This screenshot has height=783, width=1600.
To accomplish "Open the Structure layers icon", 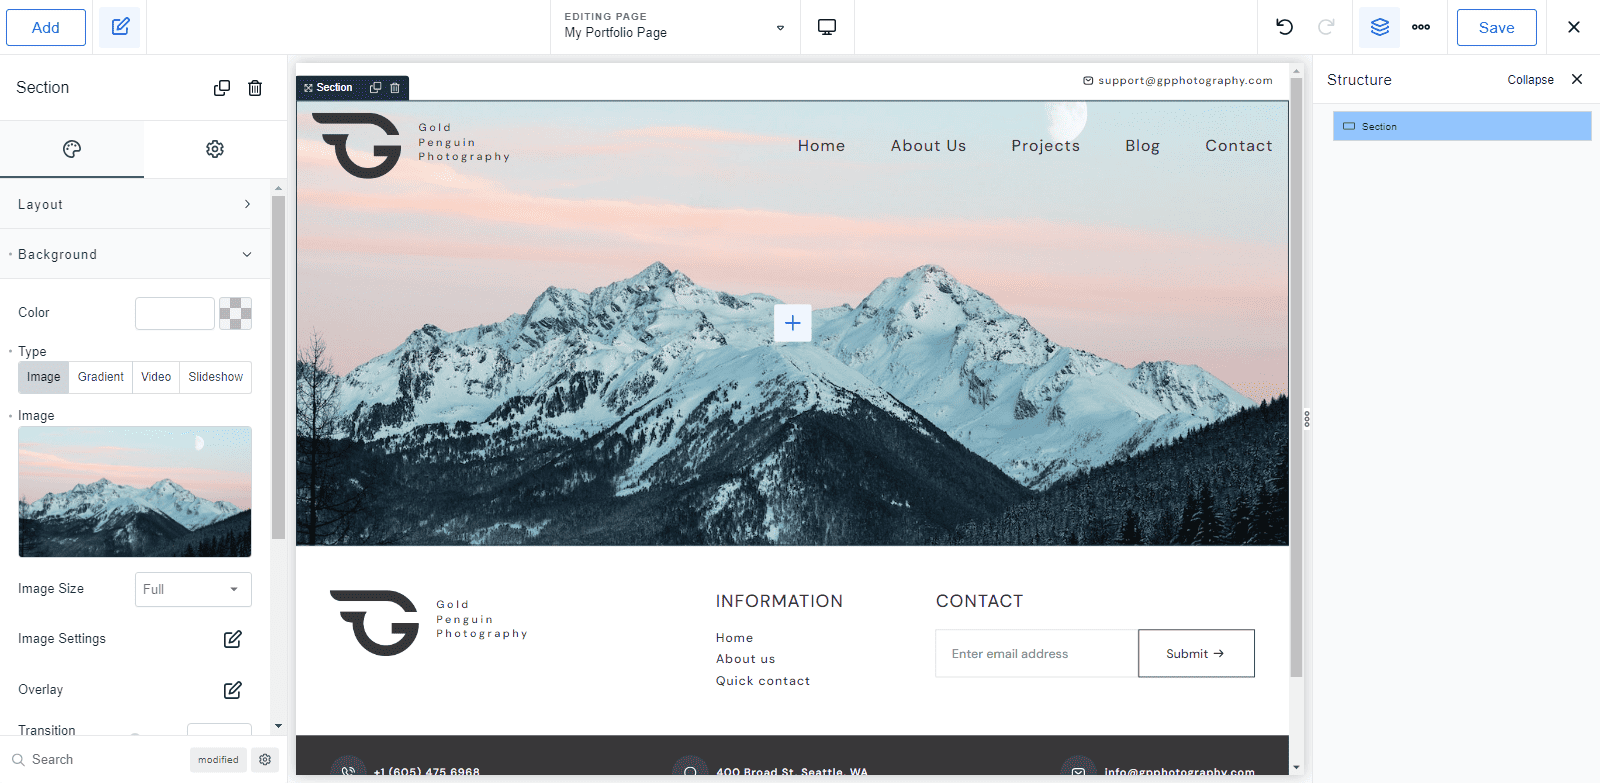I will click(1379, 27).
